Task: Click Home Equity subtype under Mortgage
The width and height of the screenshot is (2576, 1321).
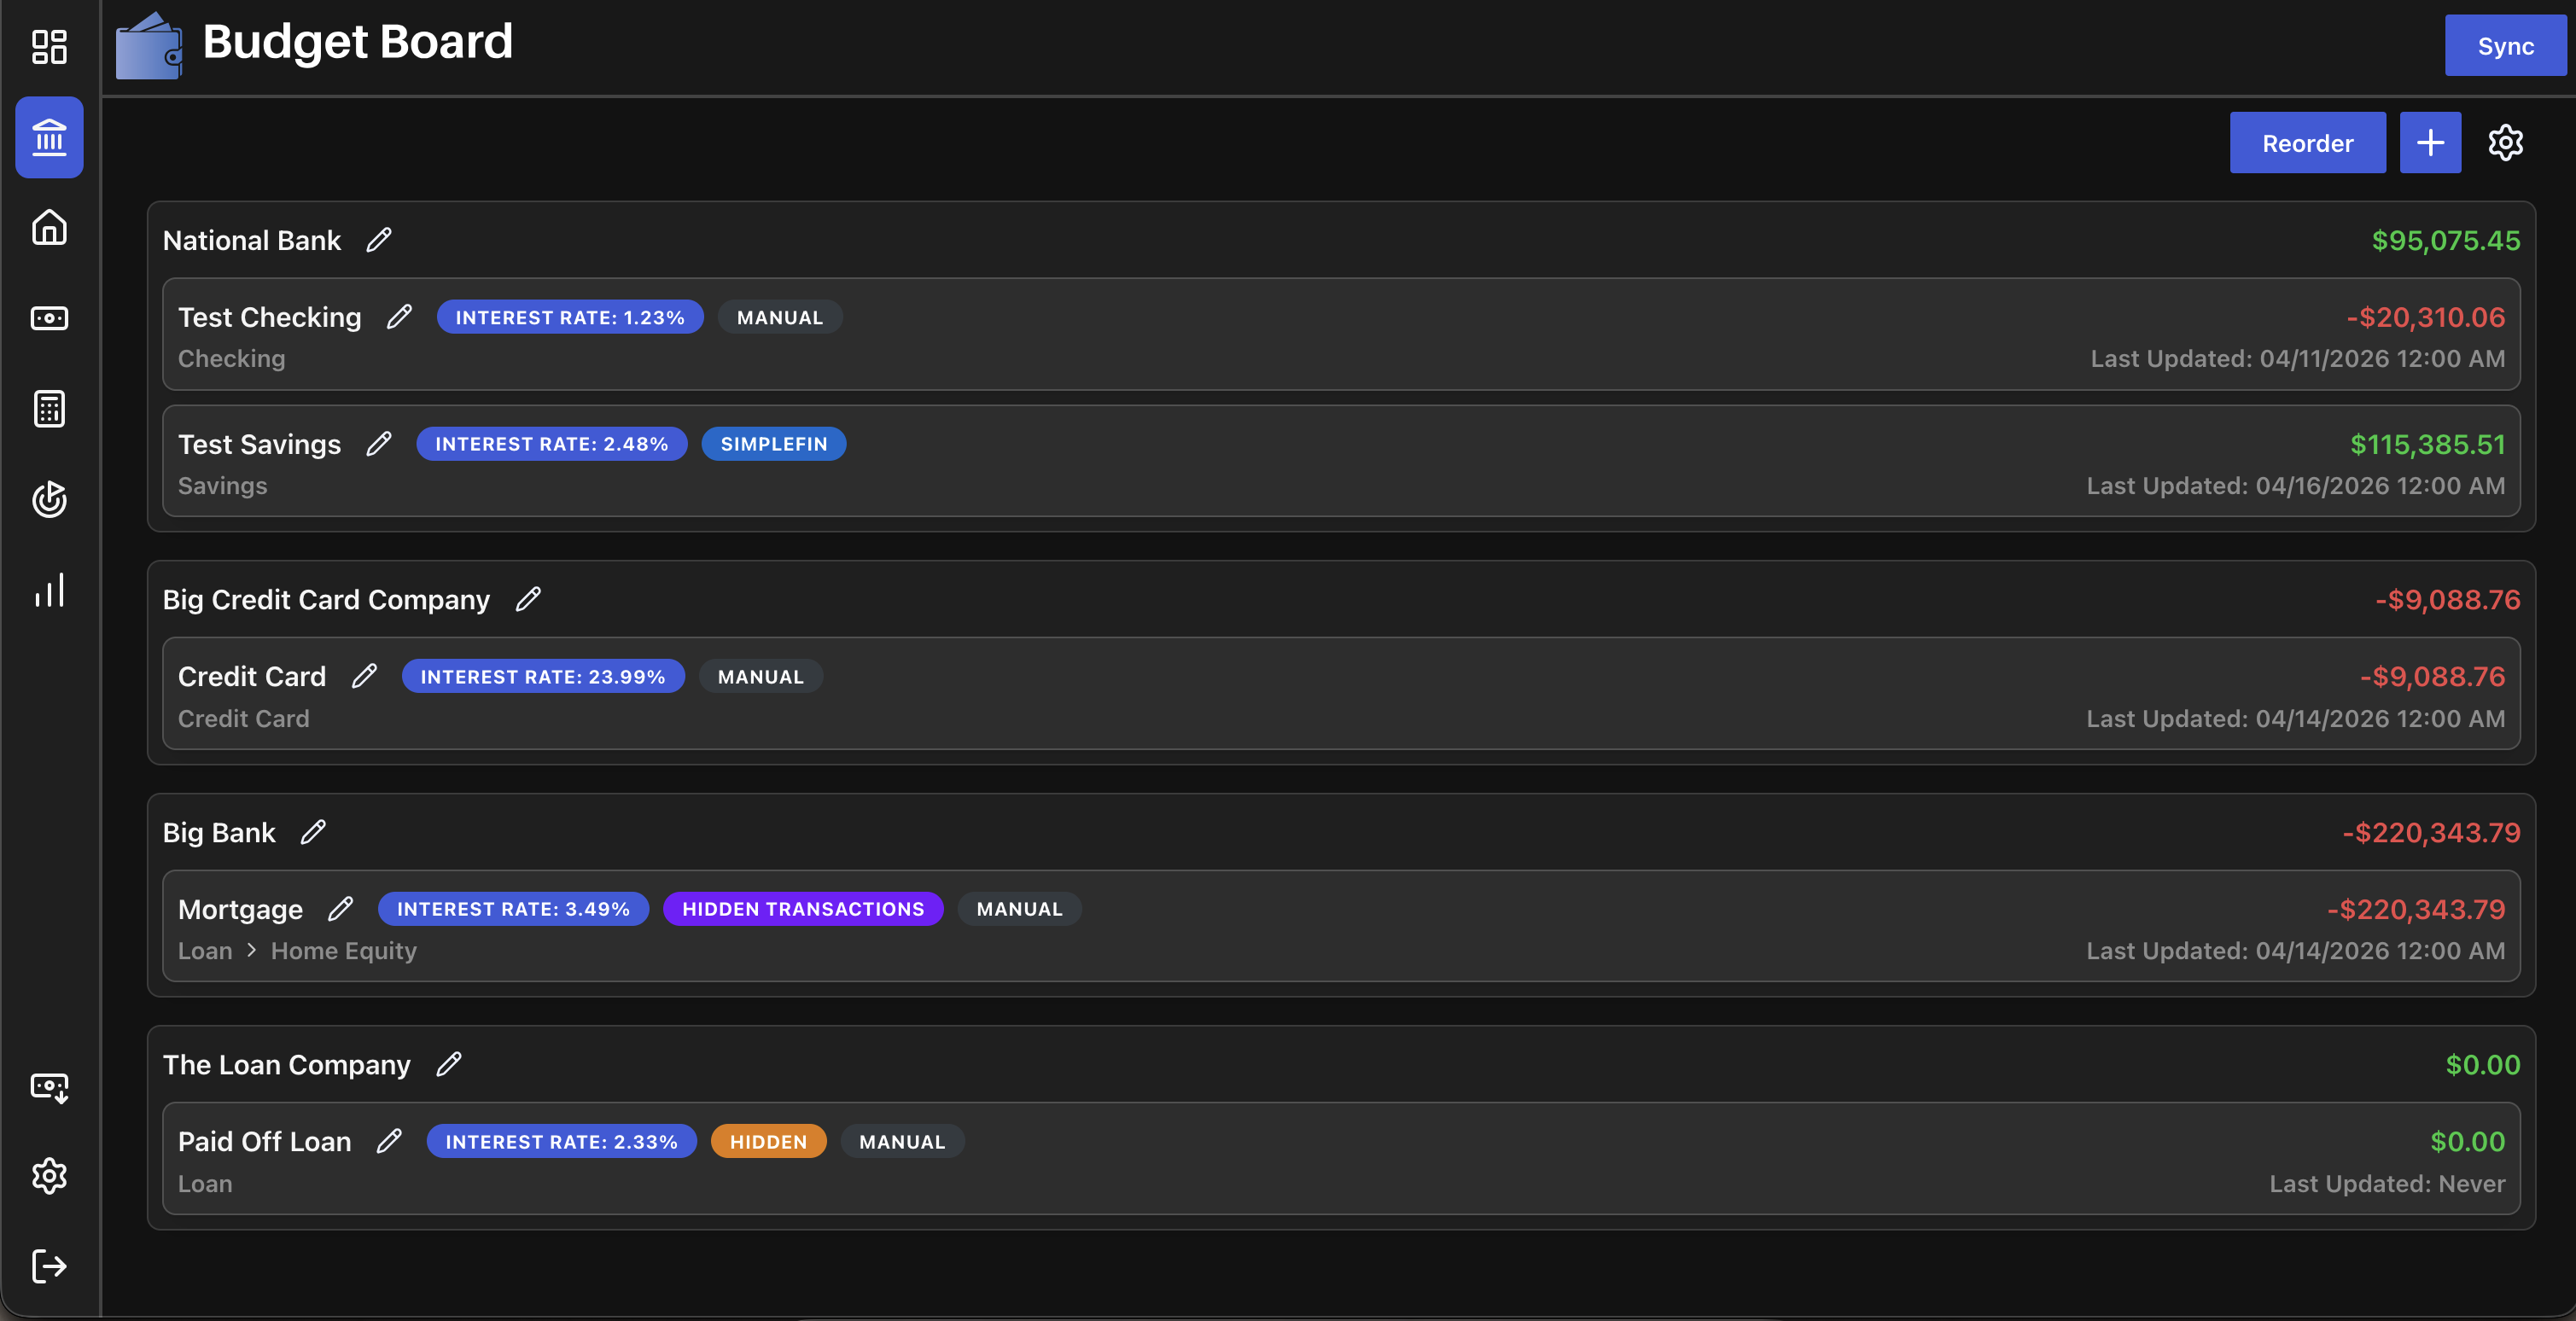Action: pyautogui.click(x=343, y=950)
